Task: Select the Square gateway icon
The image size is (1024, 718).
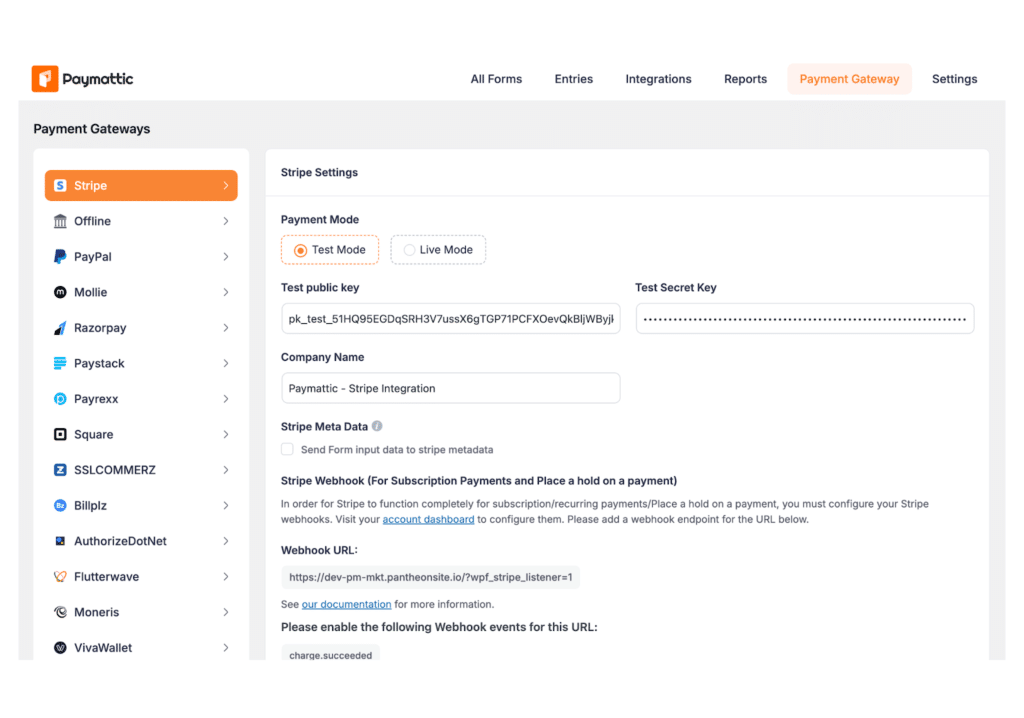Action: [60, 434]
